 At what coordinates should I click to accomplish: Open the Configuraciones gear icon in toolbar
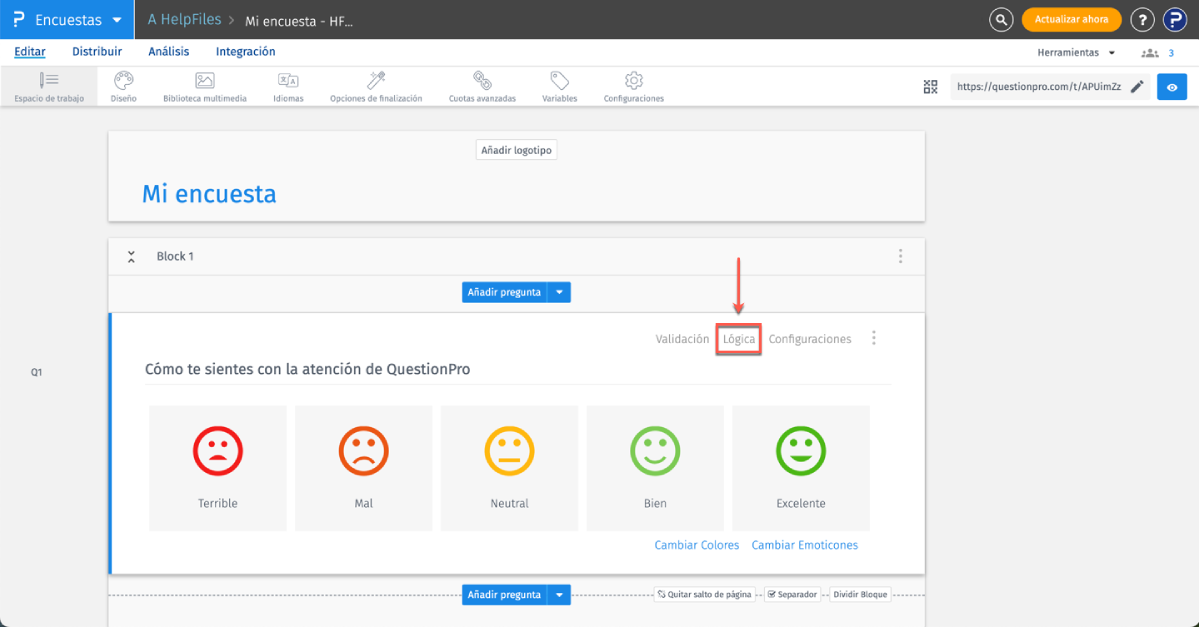(x=633, y=82)
